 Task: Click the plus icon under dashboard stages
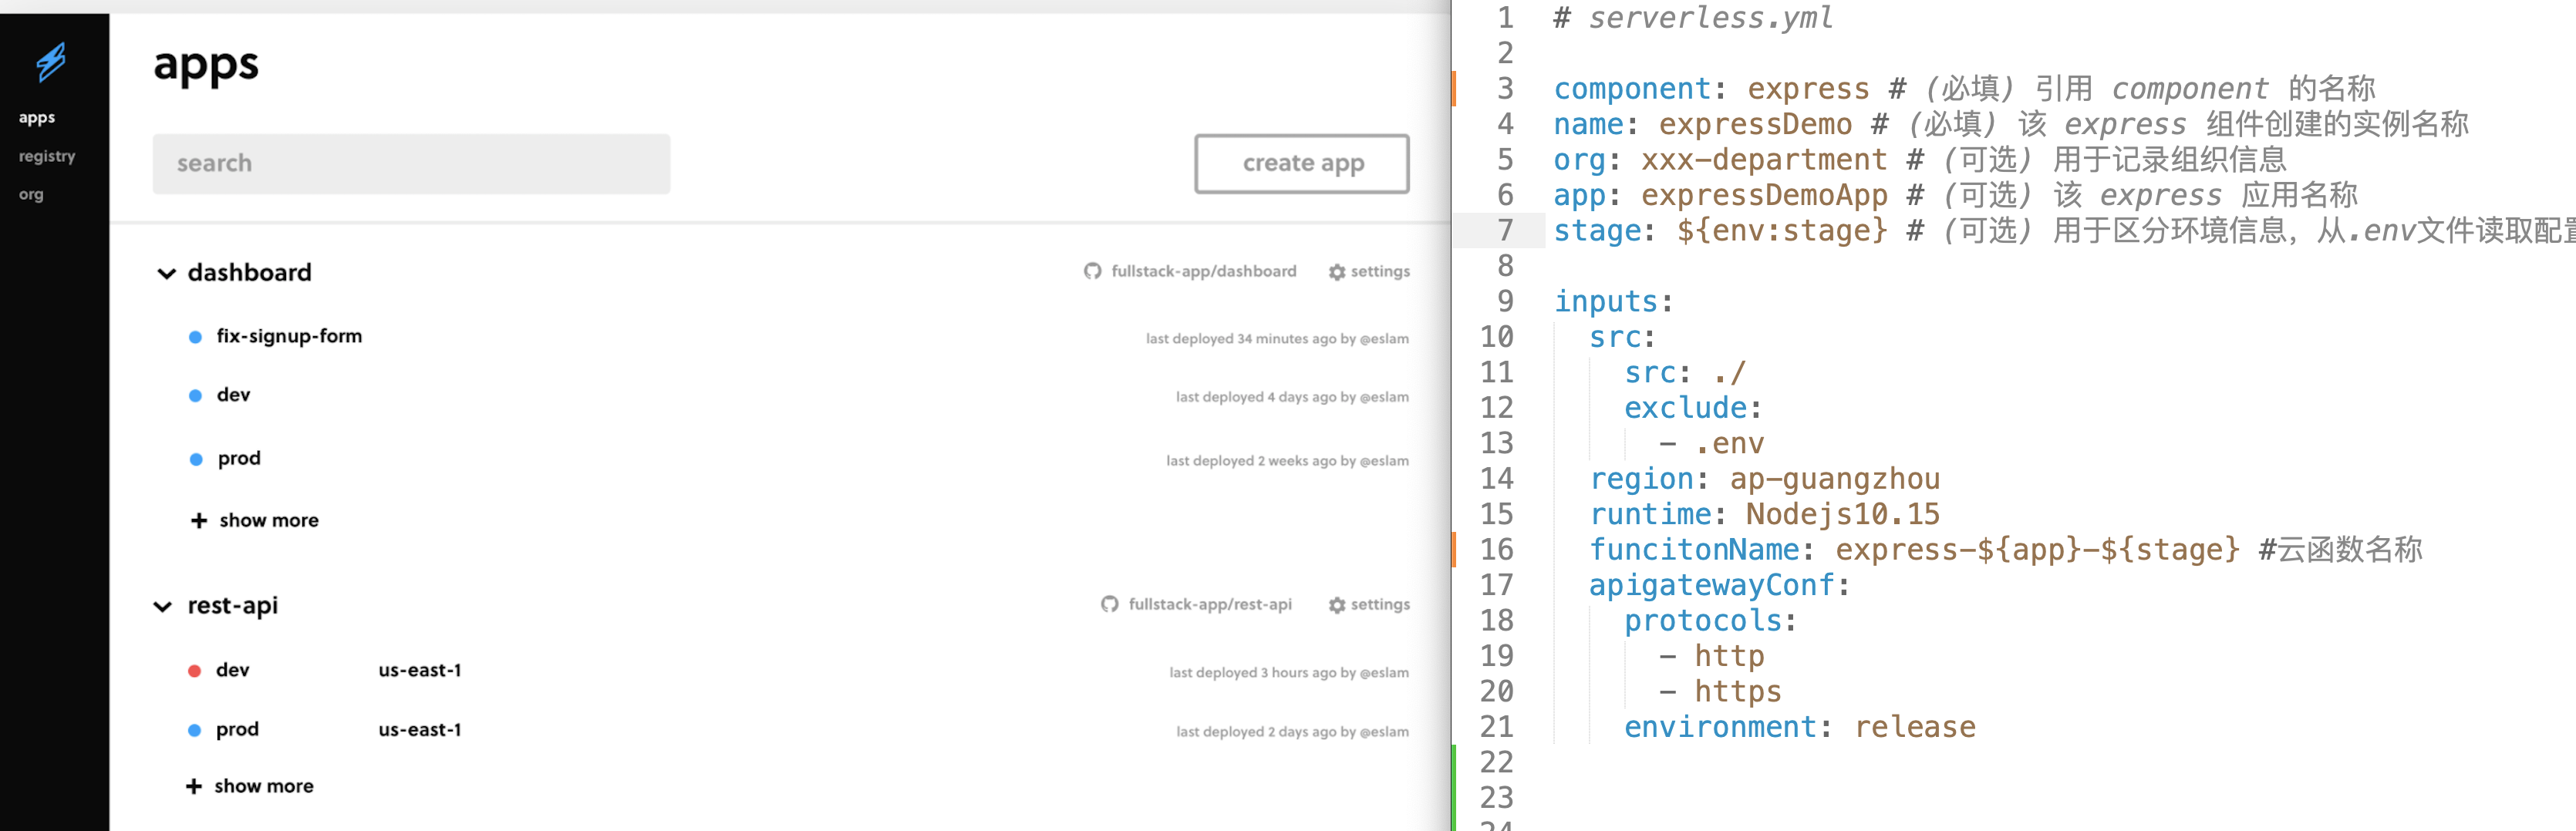[x=198, y=520]
